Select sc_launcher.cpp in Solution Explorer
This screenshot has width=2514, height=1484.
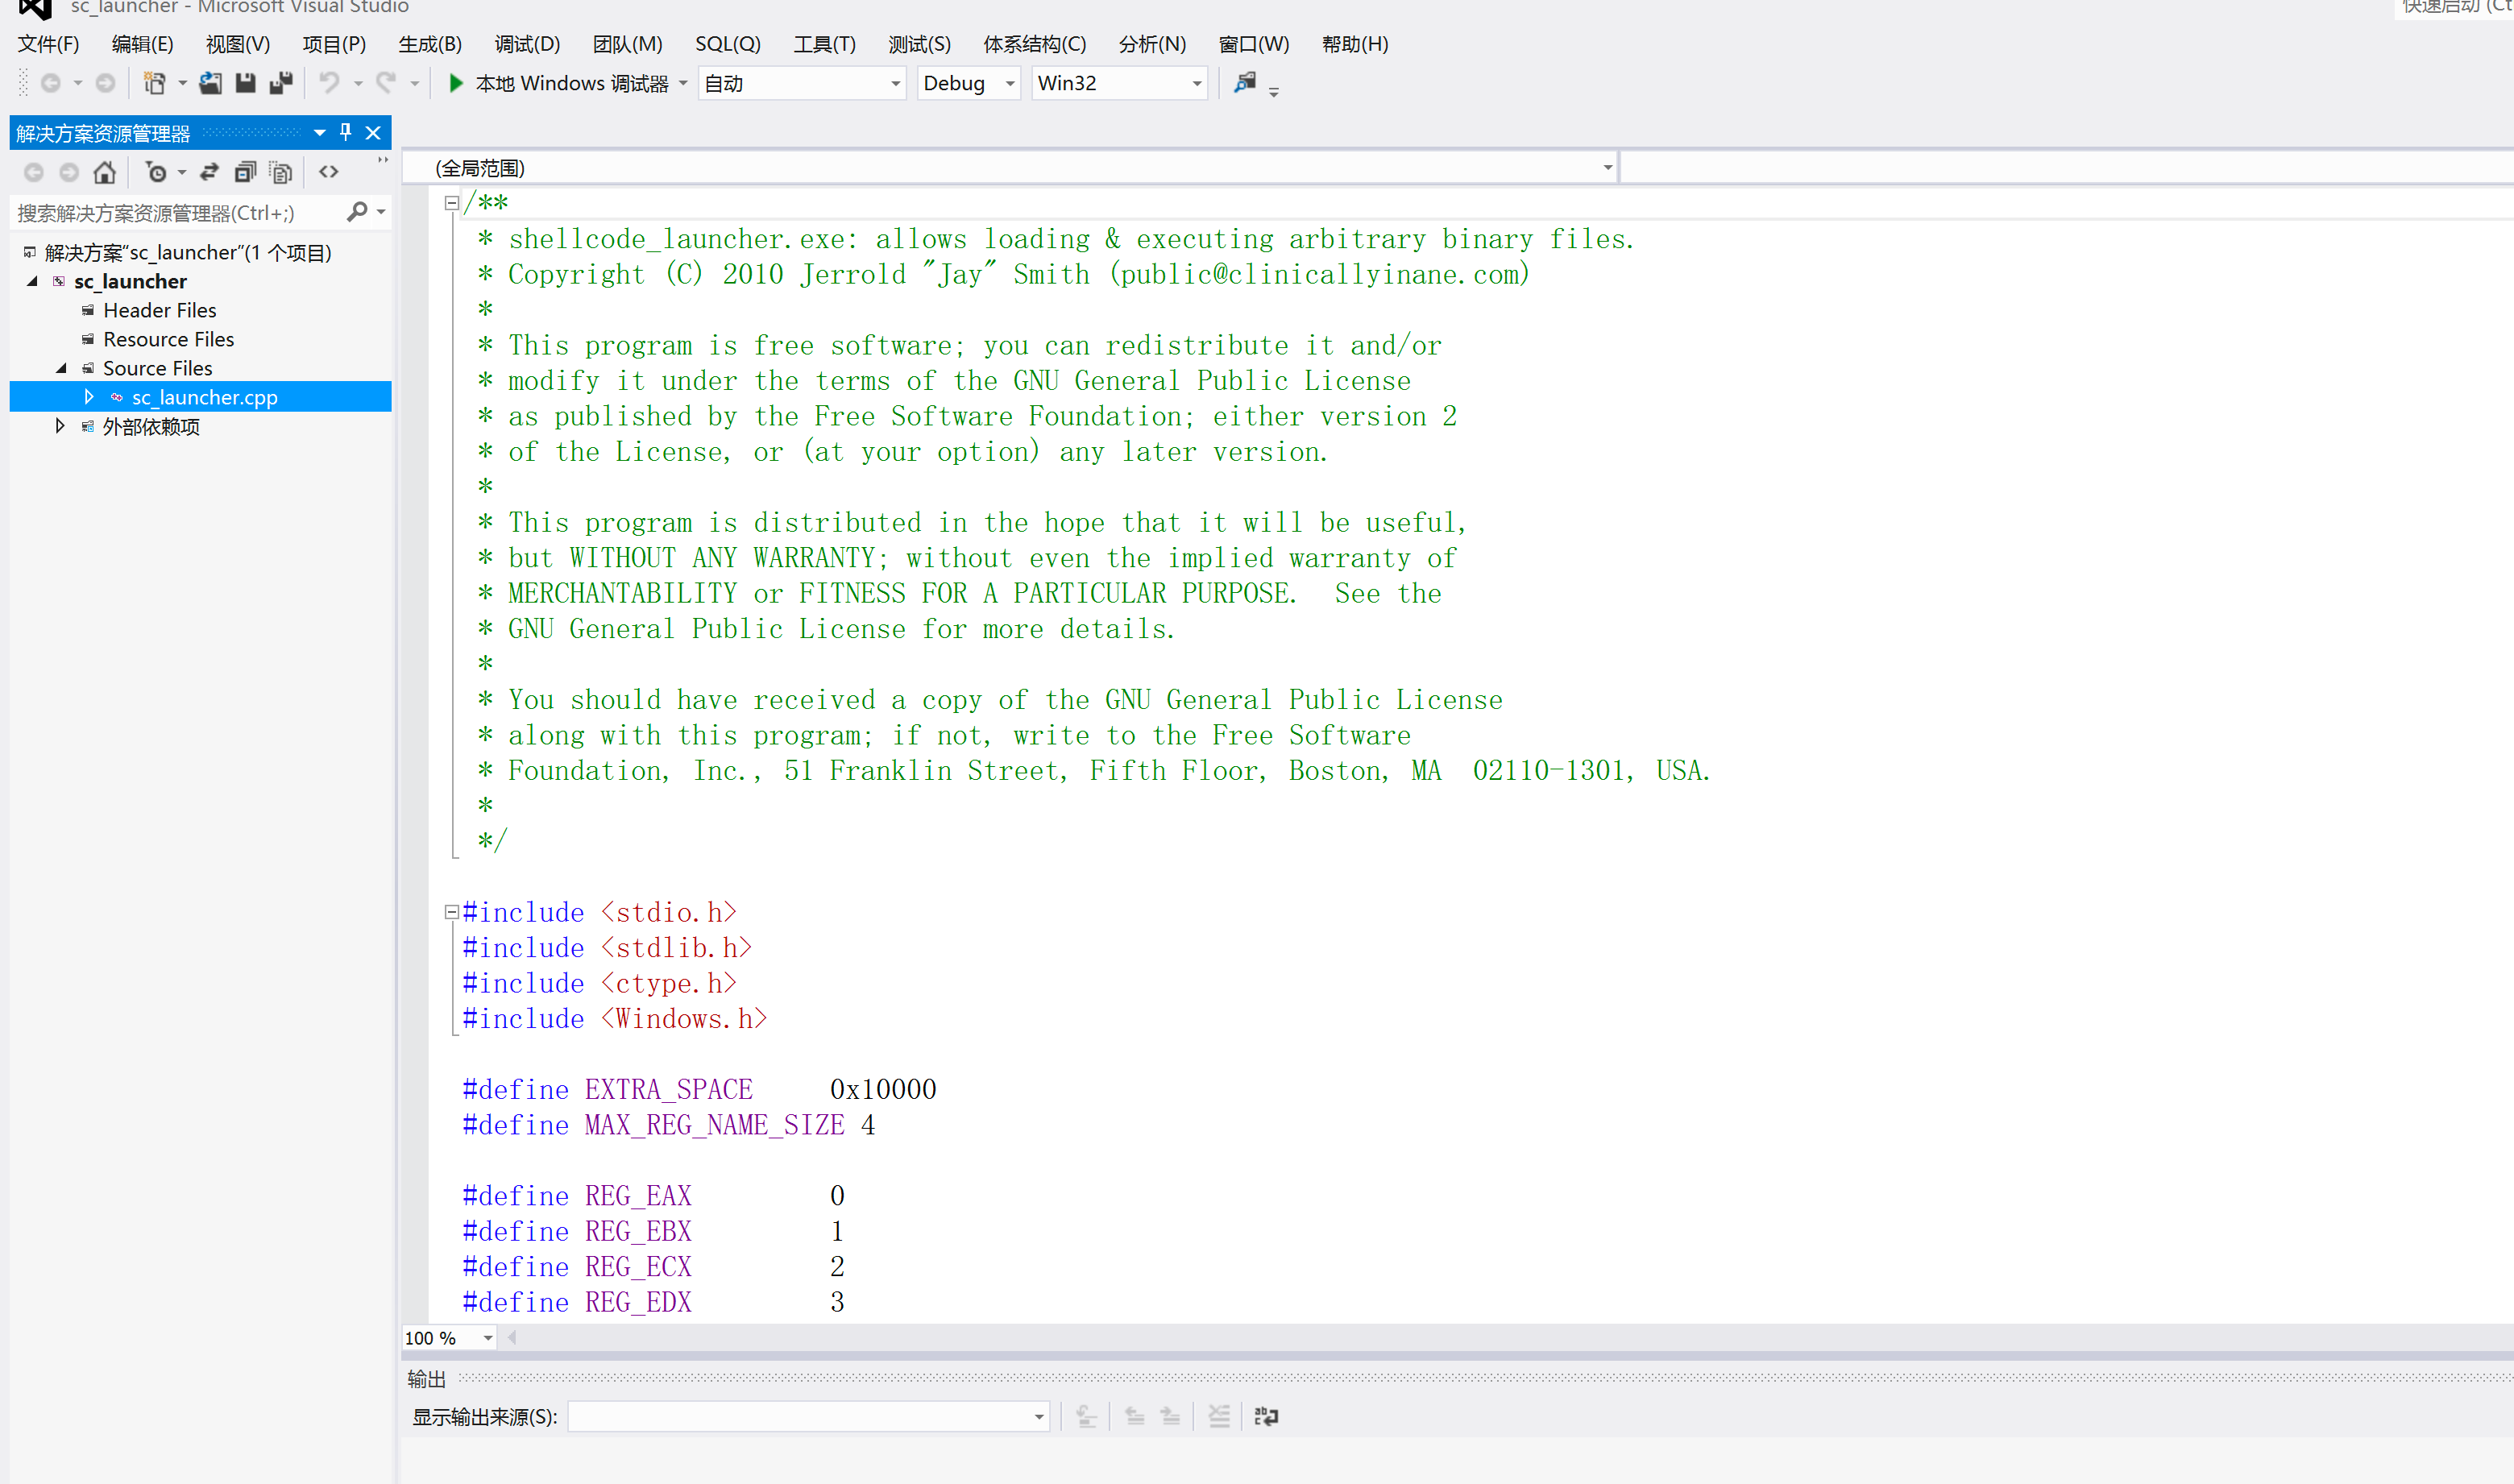click(205, 398)
